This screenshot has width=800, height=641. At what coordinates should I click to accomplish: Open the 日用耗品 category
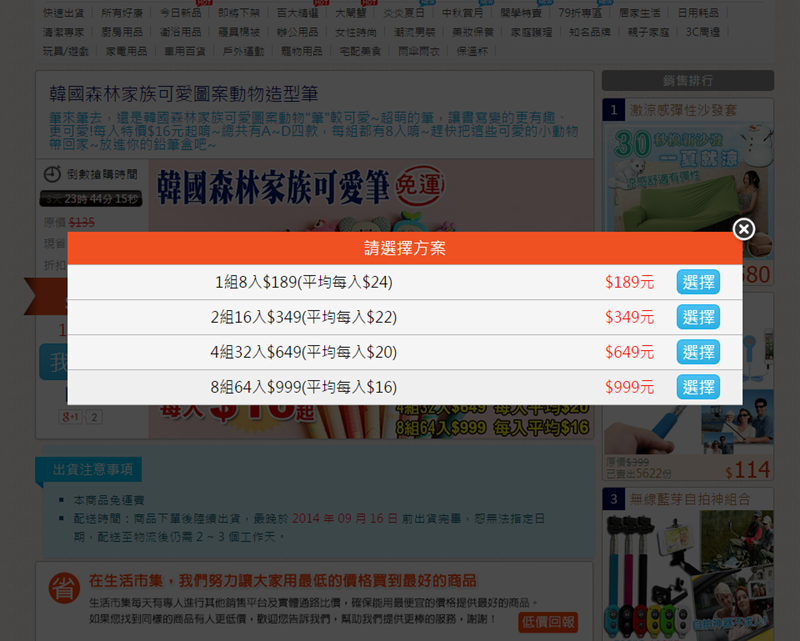click(698, 13)
